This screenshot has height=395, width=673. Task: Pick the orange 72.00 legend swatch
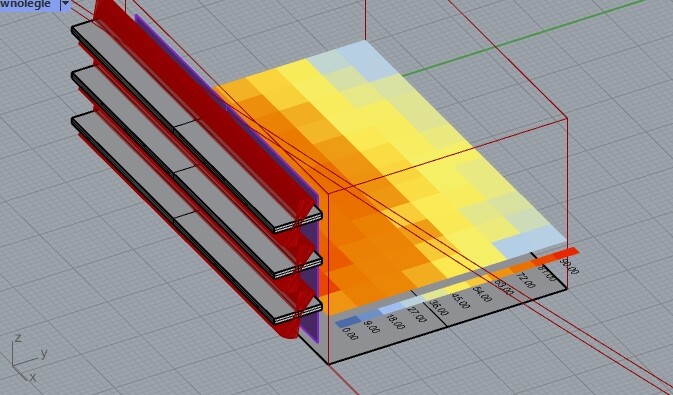point(521,269)
